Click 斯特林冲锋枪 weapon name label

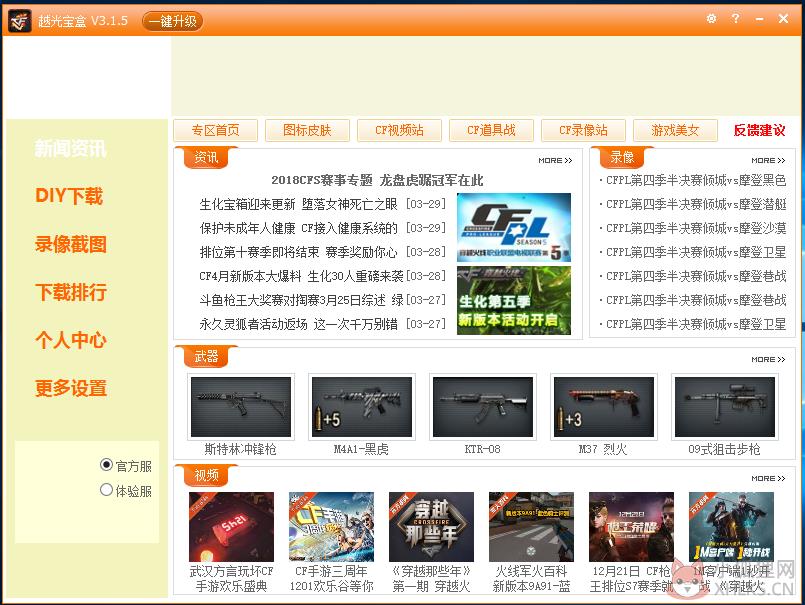coord(240,449)
